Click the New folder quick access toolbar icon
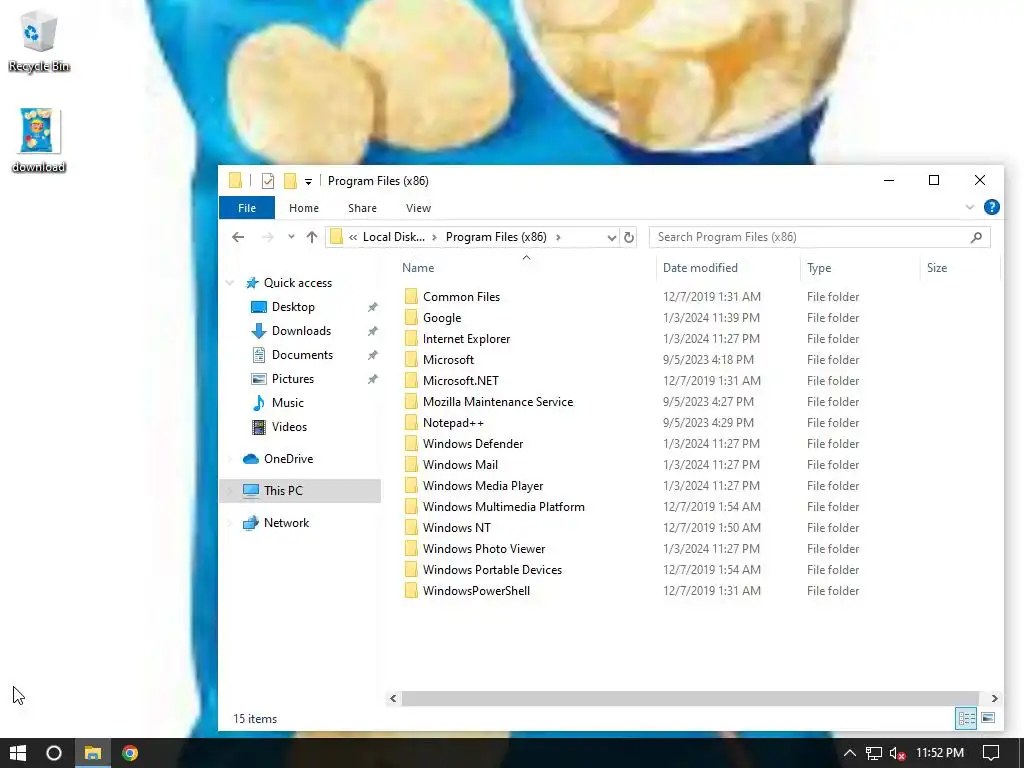This screenshot has width=1024, height=768. [290, 181]
